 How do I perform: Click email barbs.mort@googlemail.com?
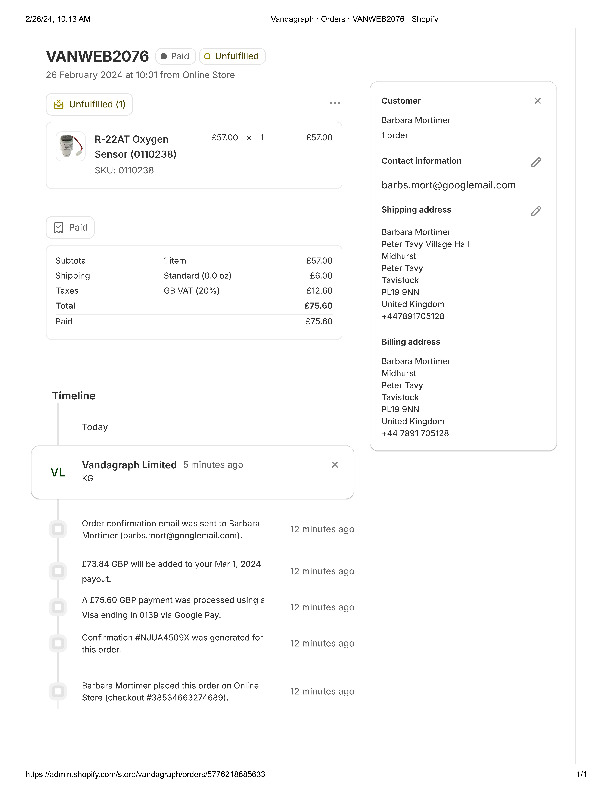pos(448,185)
